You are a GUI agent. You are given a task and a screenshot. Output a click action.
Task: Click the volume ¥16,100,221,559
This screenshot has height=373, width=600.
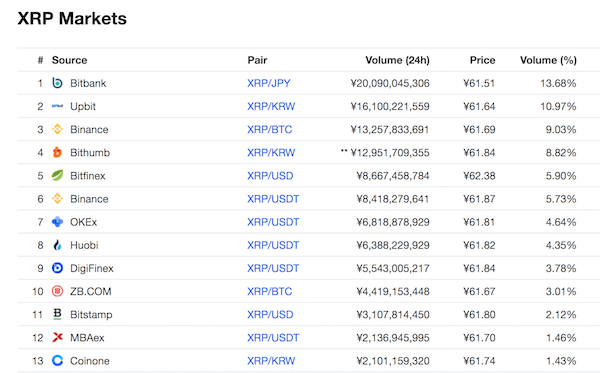(390, 106)
